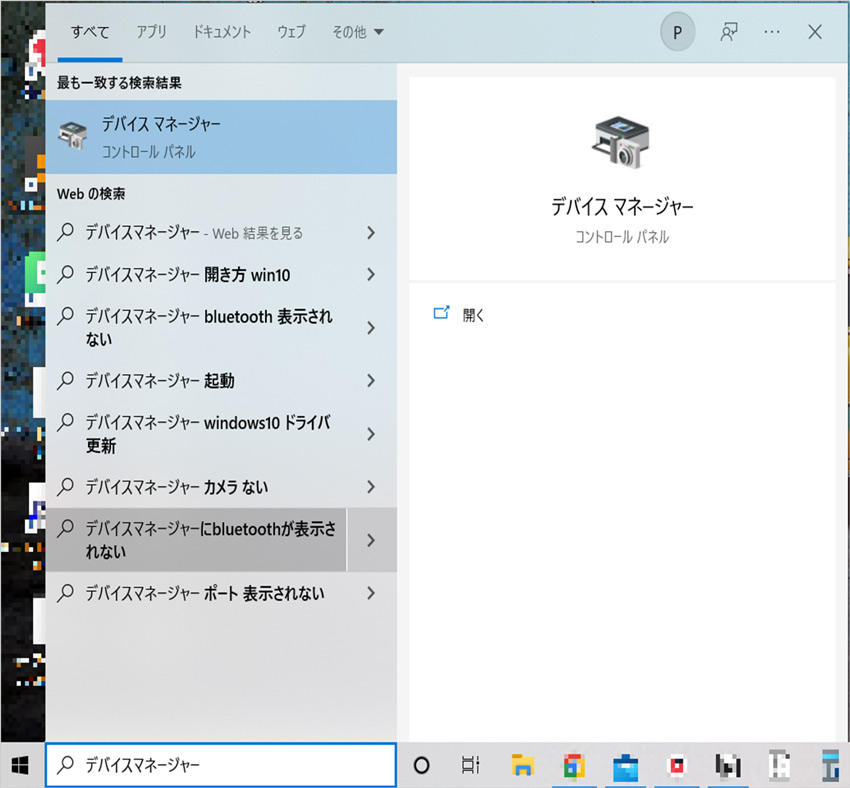Select 'デバイスマネージャー ポート 表示されない' suggestion
This screenshot has height=788, width=850.
[196, 593]
